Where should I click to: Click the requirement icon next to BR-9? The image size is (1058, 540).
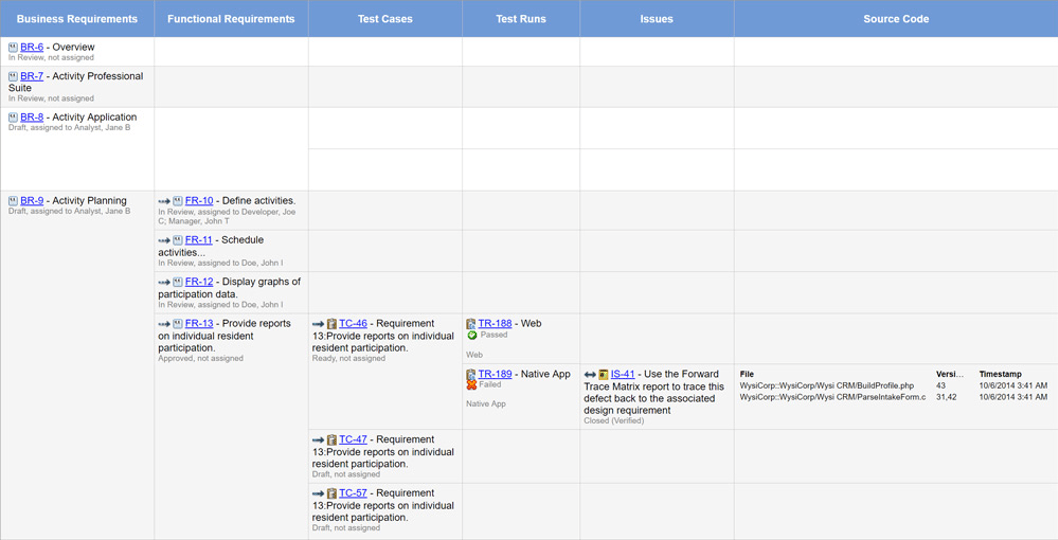(x=13, y=201)
